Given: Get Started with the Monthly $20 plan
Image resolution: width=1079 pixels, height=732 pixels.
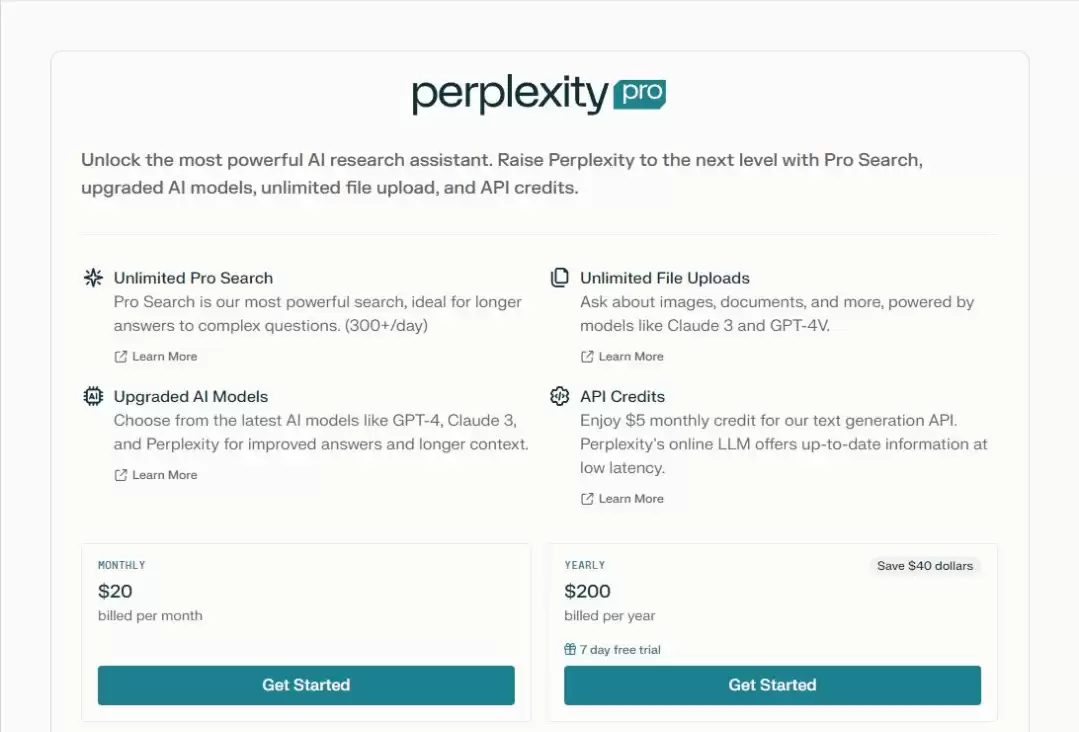Looking at the screenshot, I should tap(306, 685).
